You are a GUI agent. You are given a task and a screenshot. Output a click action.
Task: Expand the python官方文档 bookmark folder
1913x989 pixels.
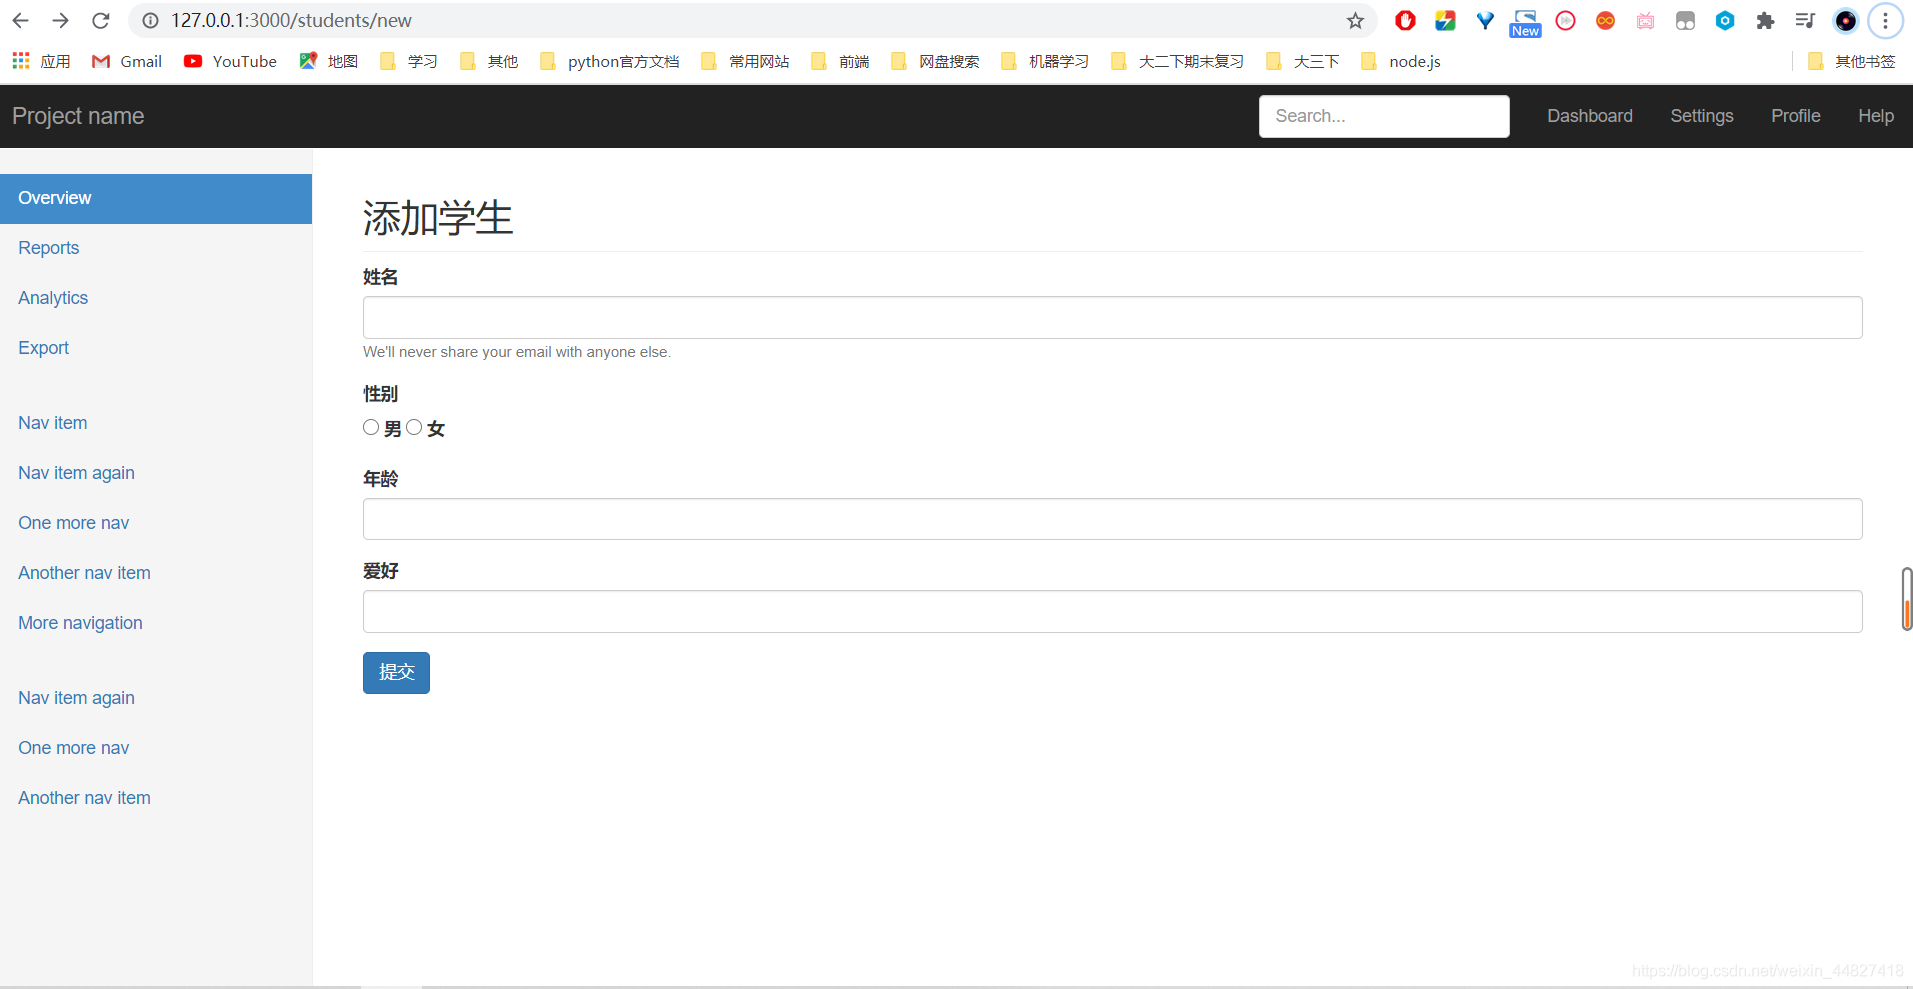click(x=609, y=61)
